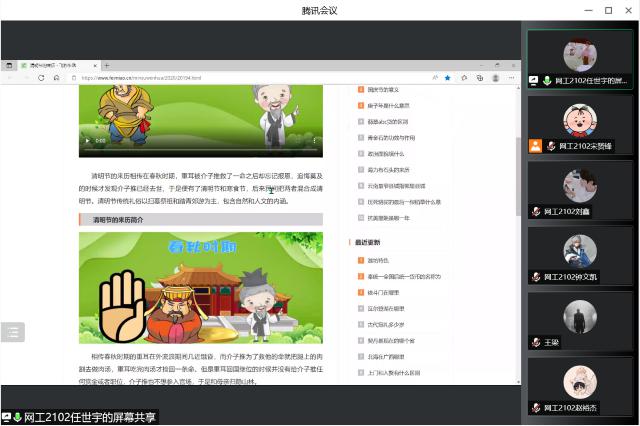Select the 网工2102赵柏杰 participant avatar
Screen dimensions: 640x426
coord(580,382)
